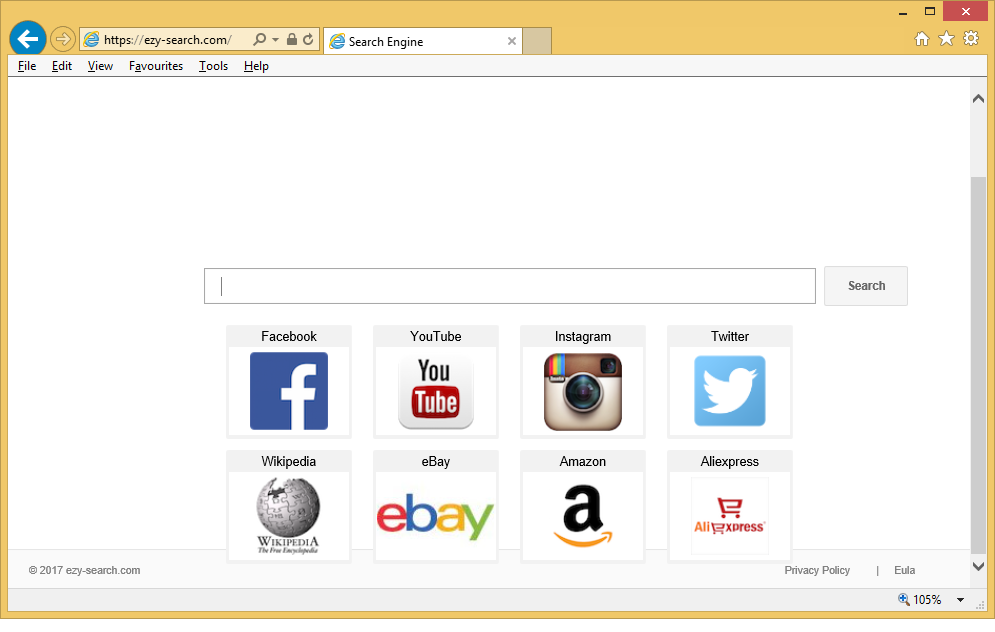Click the Home icon in toolbar
Viewport: 995px width, 632px height.
[922, 40]
